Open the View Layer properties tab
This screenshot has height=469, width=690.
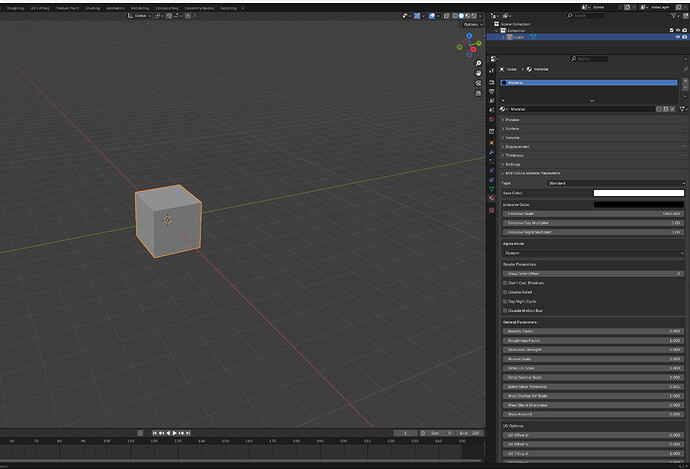pos(492,101)
